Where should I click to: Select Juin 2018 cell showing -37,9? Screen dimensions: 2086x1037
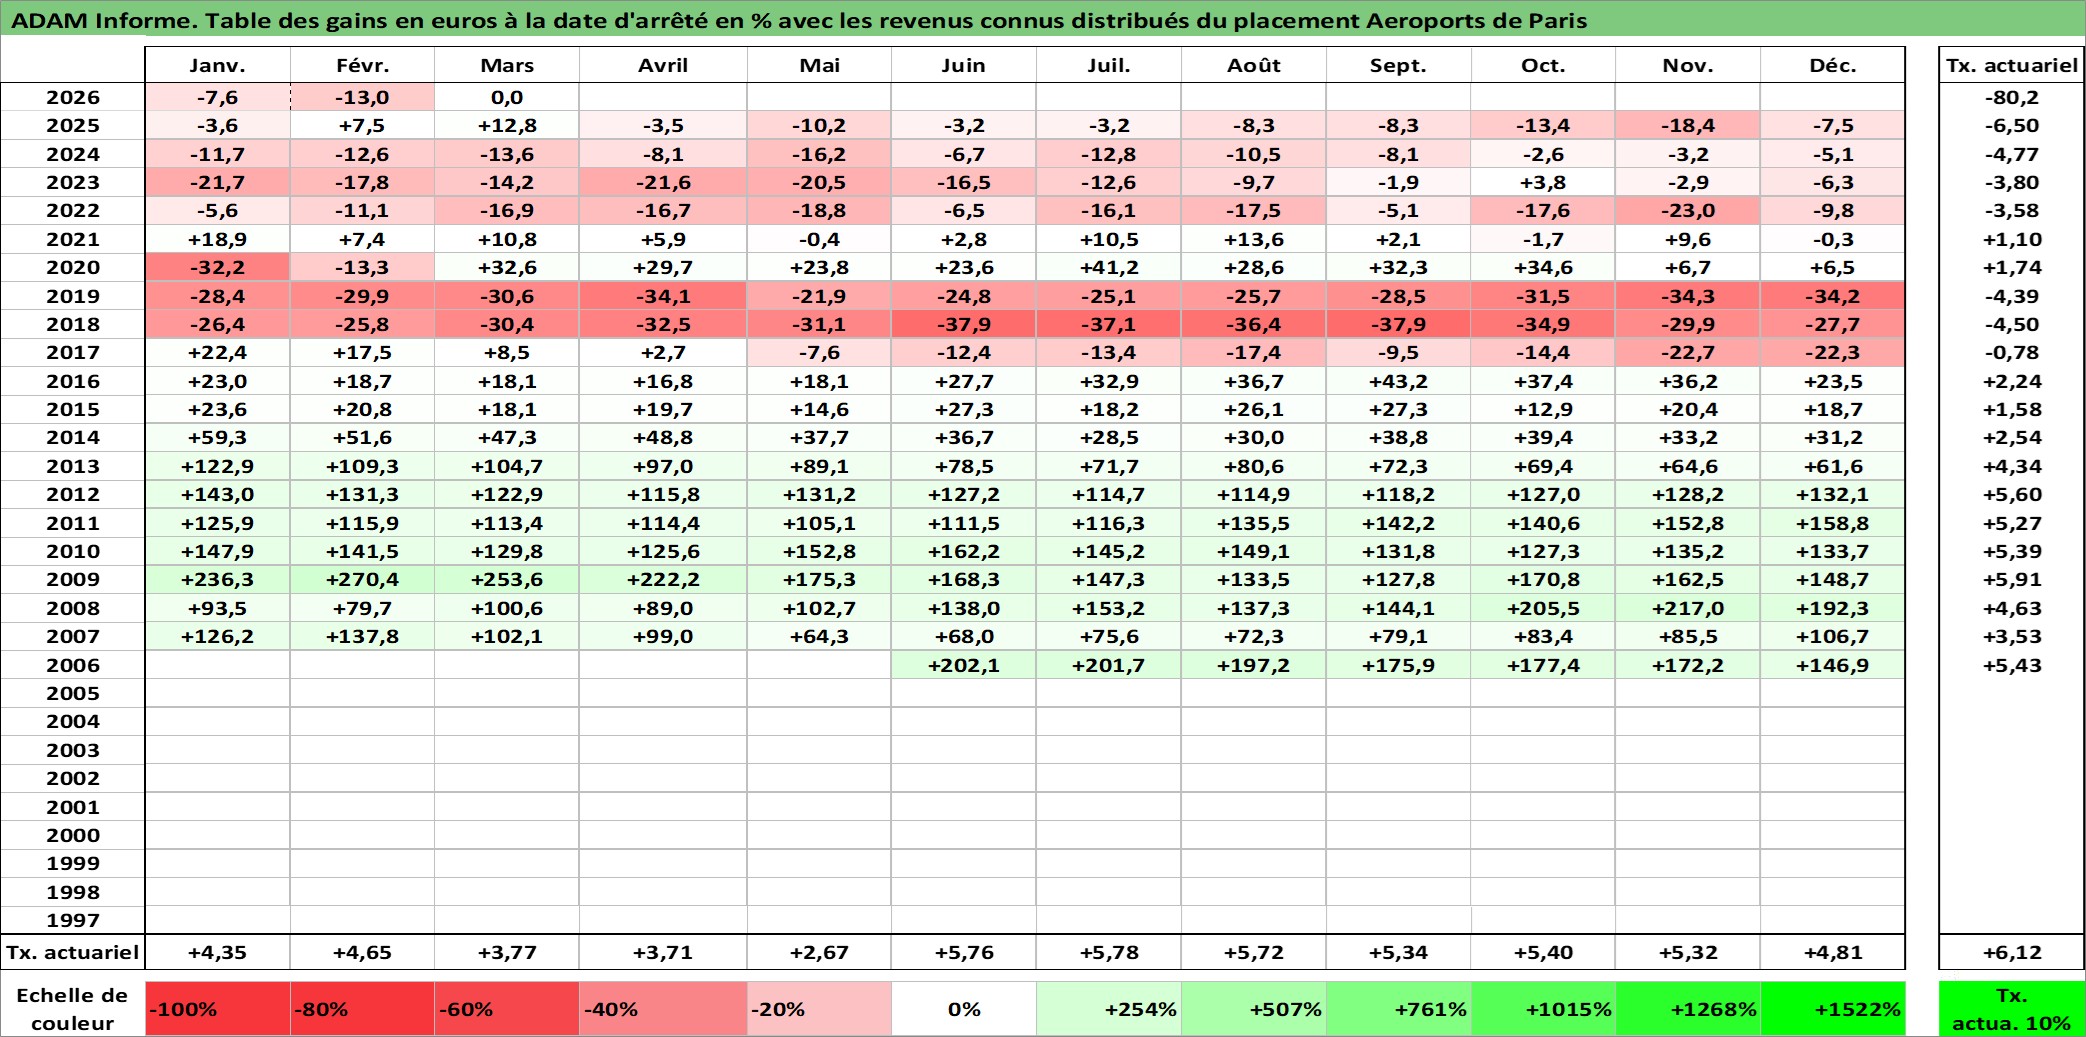964,324
